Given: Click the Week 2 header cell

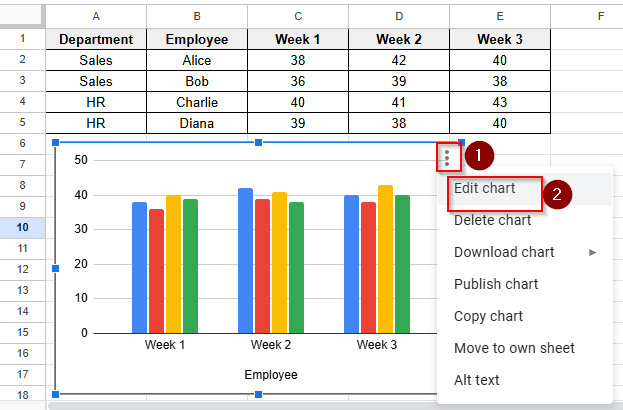Looking at the screenshot, I should click(x=399, y=39).
